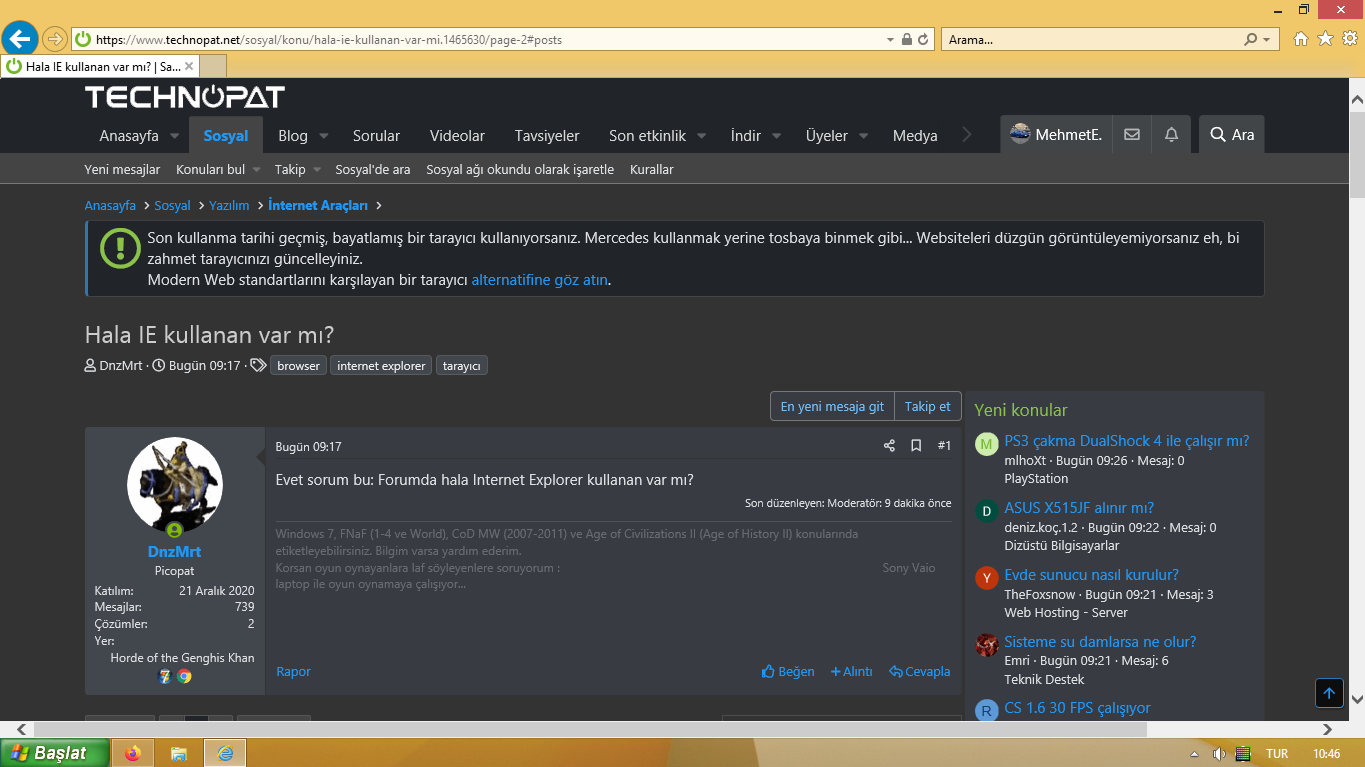Image resolution: width=1365 pixels, height=767 pixels.
Task: Open the Videolar navigation item
Action: click(457, 135)
